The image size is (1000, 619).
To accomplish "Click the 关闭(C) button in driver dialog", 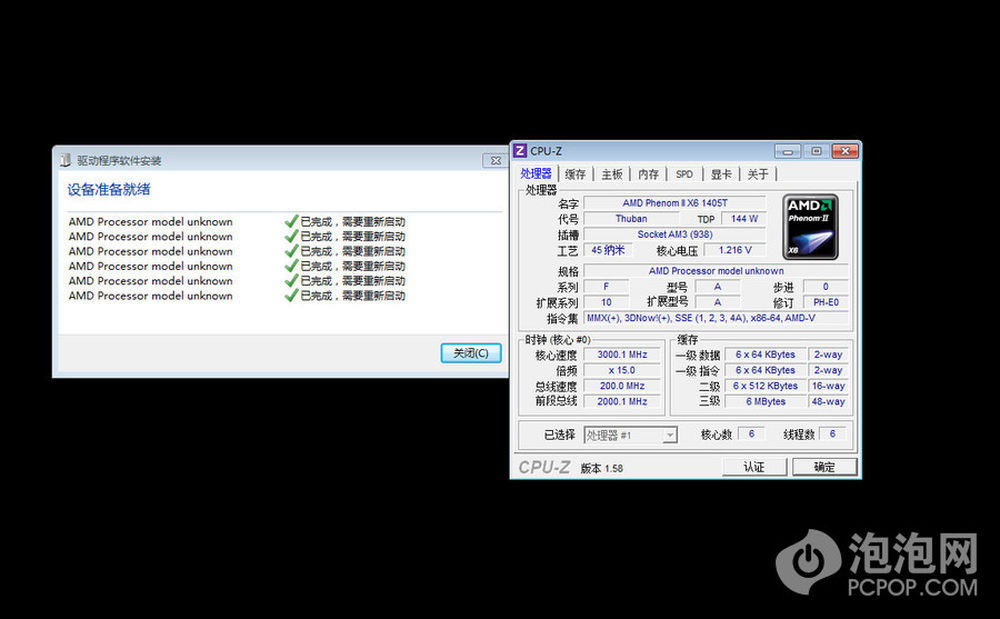I will [471, 353].
